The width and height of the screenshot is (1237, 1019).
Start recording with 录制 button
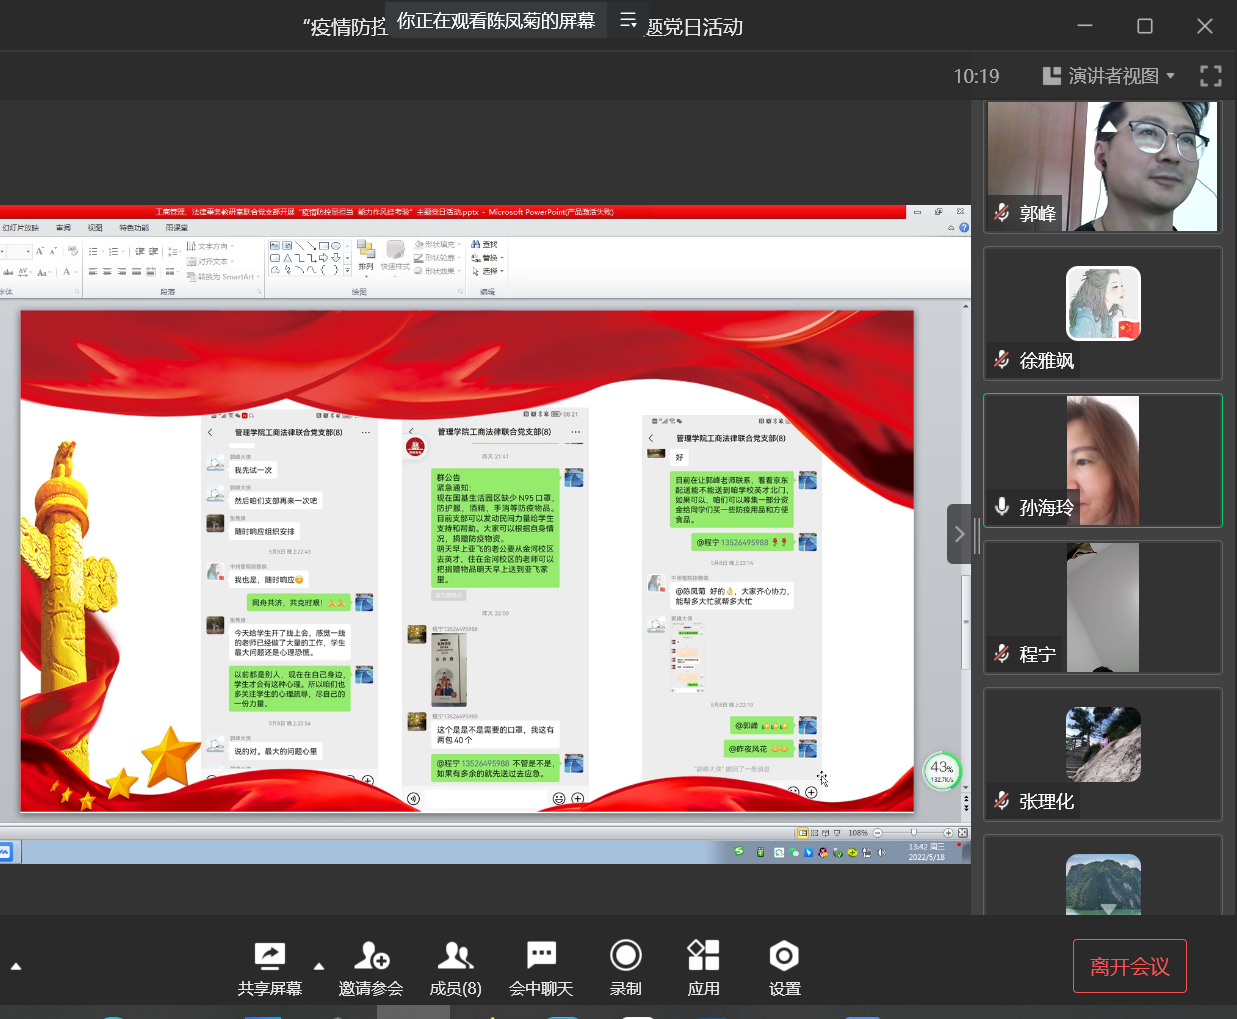626,957
